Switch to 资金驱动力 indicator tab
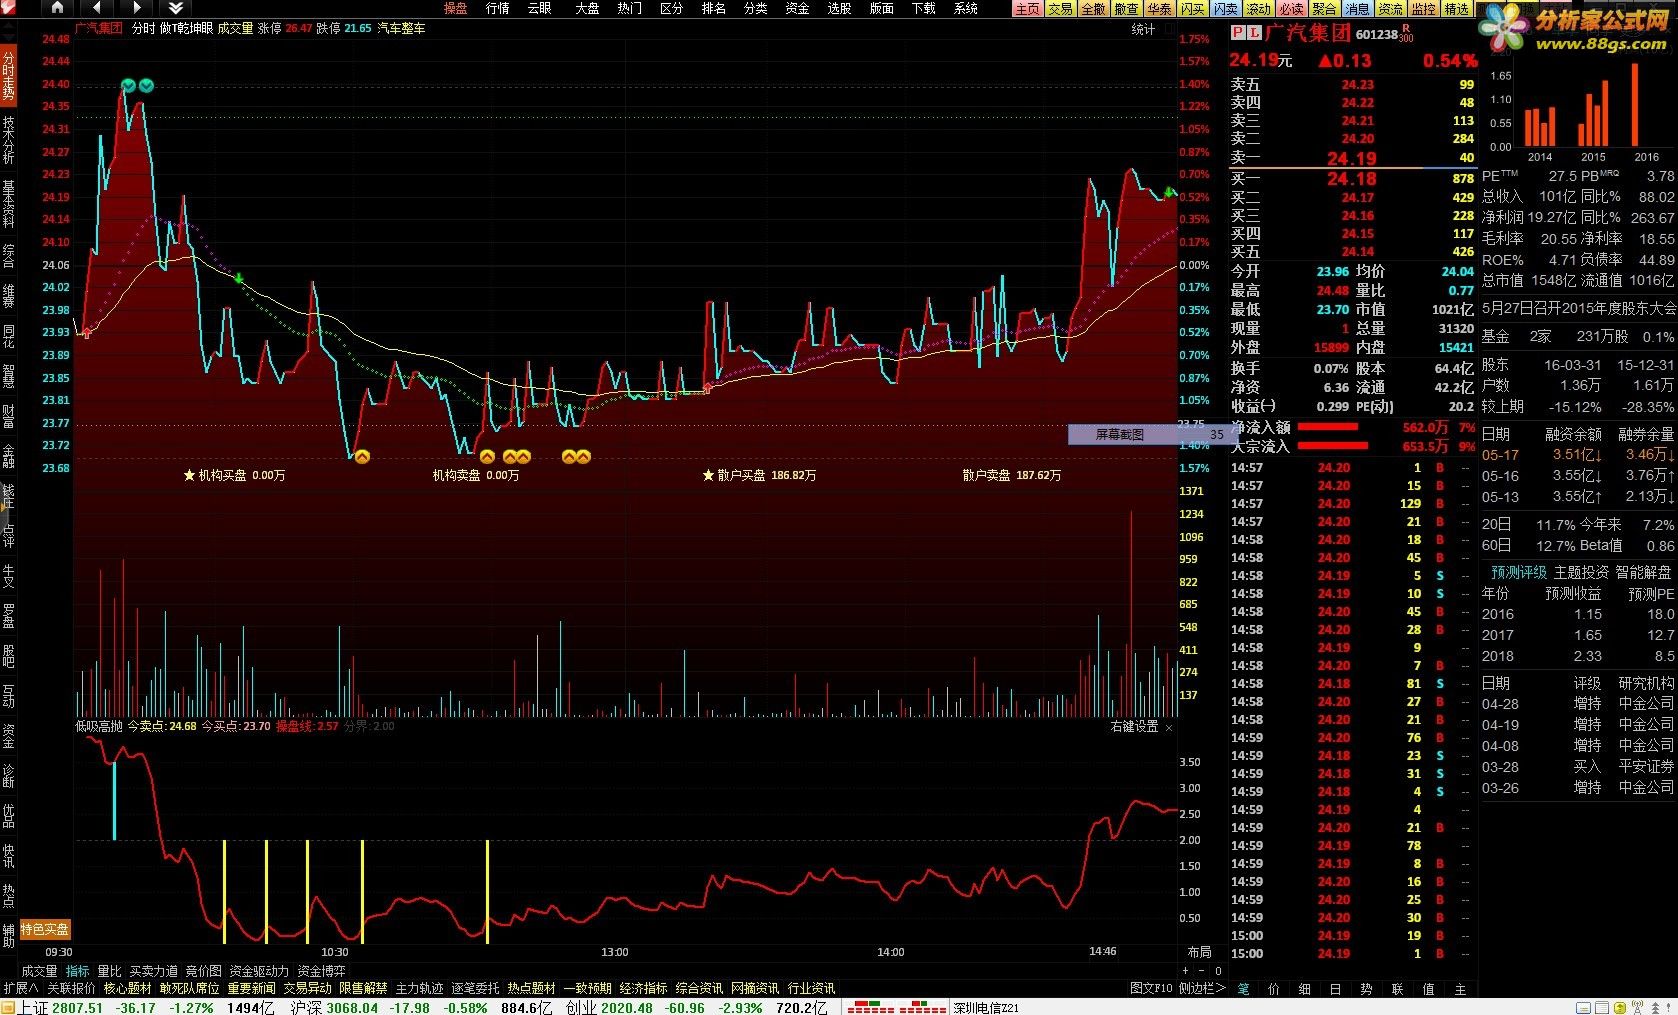The height and width of the screenshot is (1015, 1678). click(259, 971)
